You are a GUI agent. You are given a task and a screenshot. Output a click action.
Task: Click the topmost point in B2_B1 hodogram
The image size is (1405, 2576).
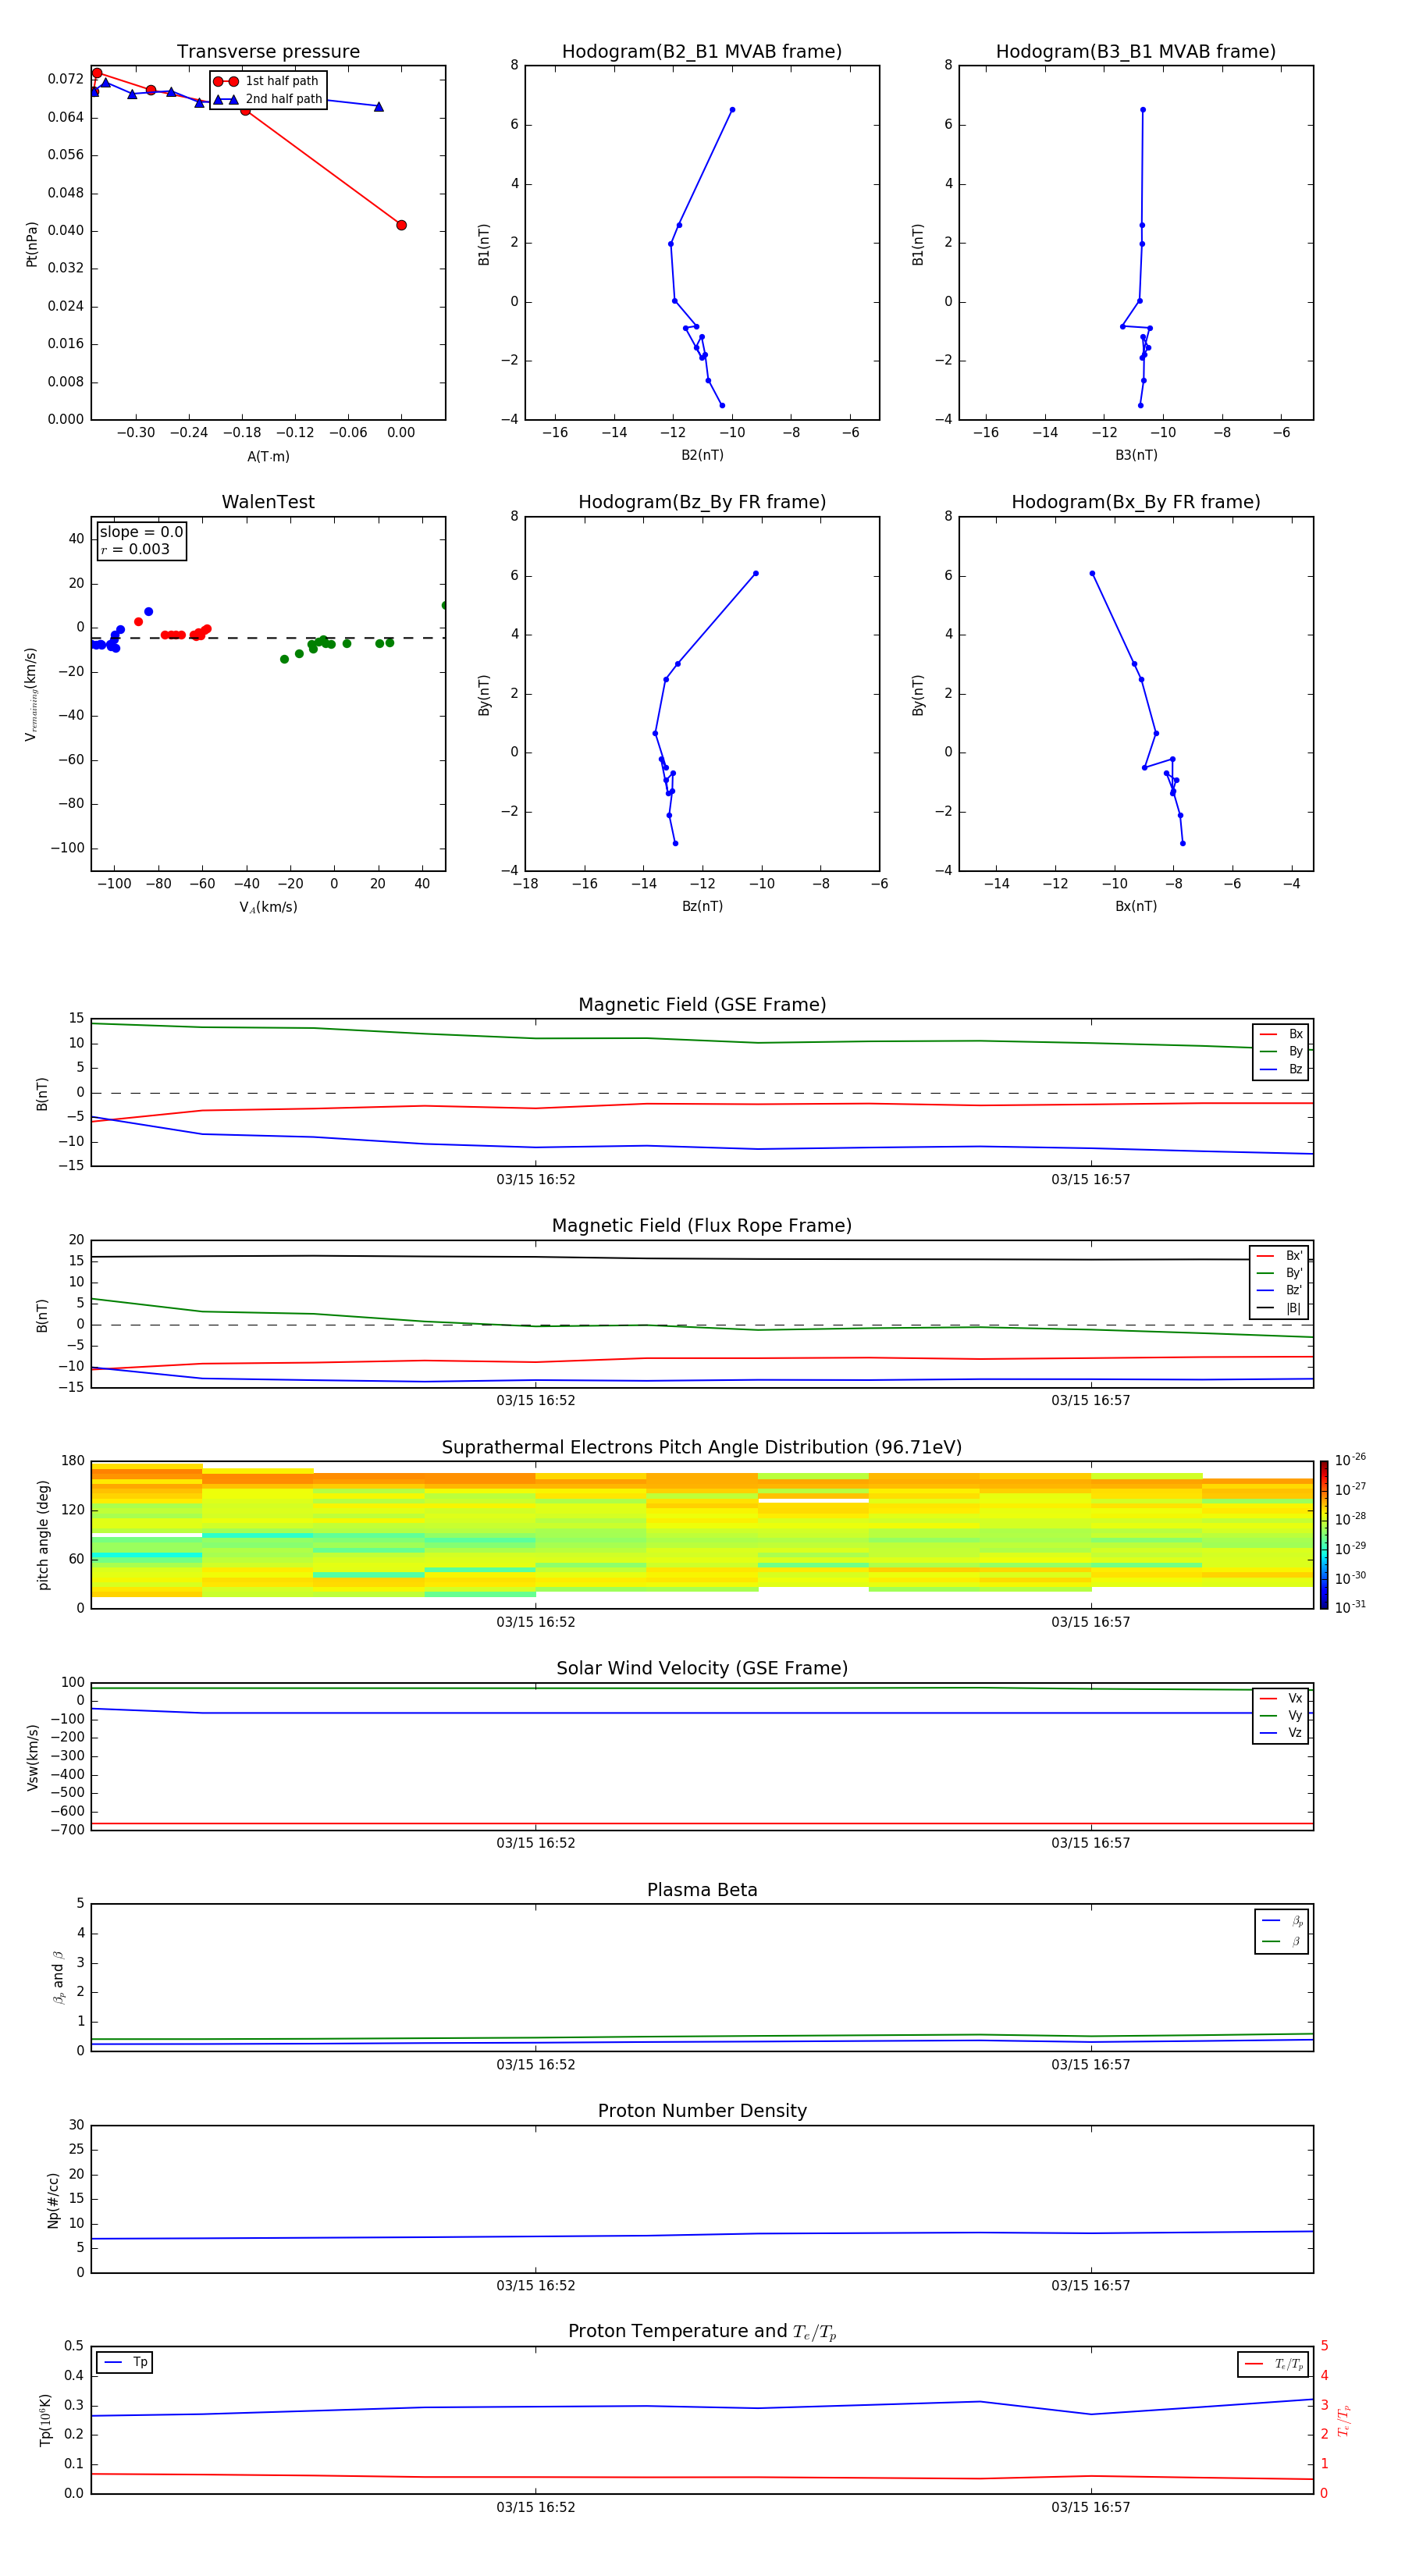click(732, 110)
